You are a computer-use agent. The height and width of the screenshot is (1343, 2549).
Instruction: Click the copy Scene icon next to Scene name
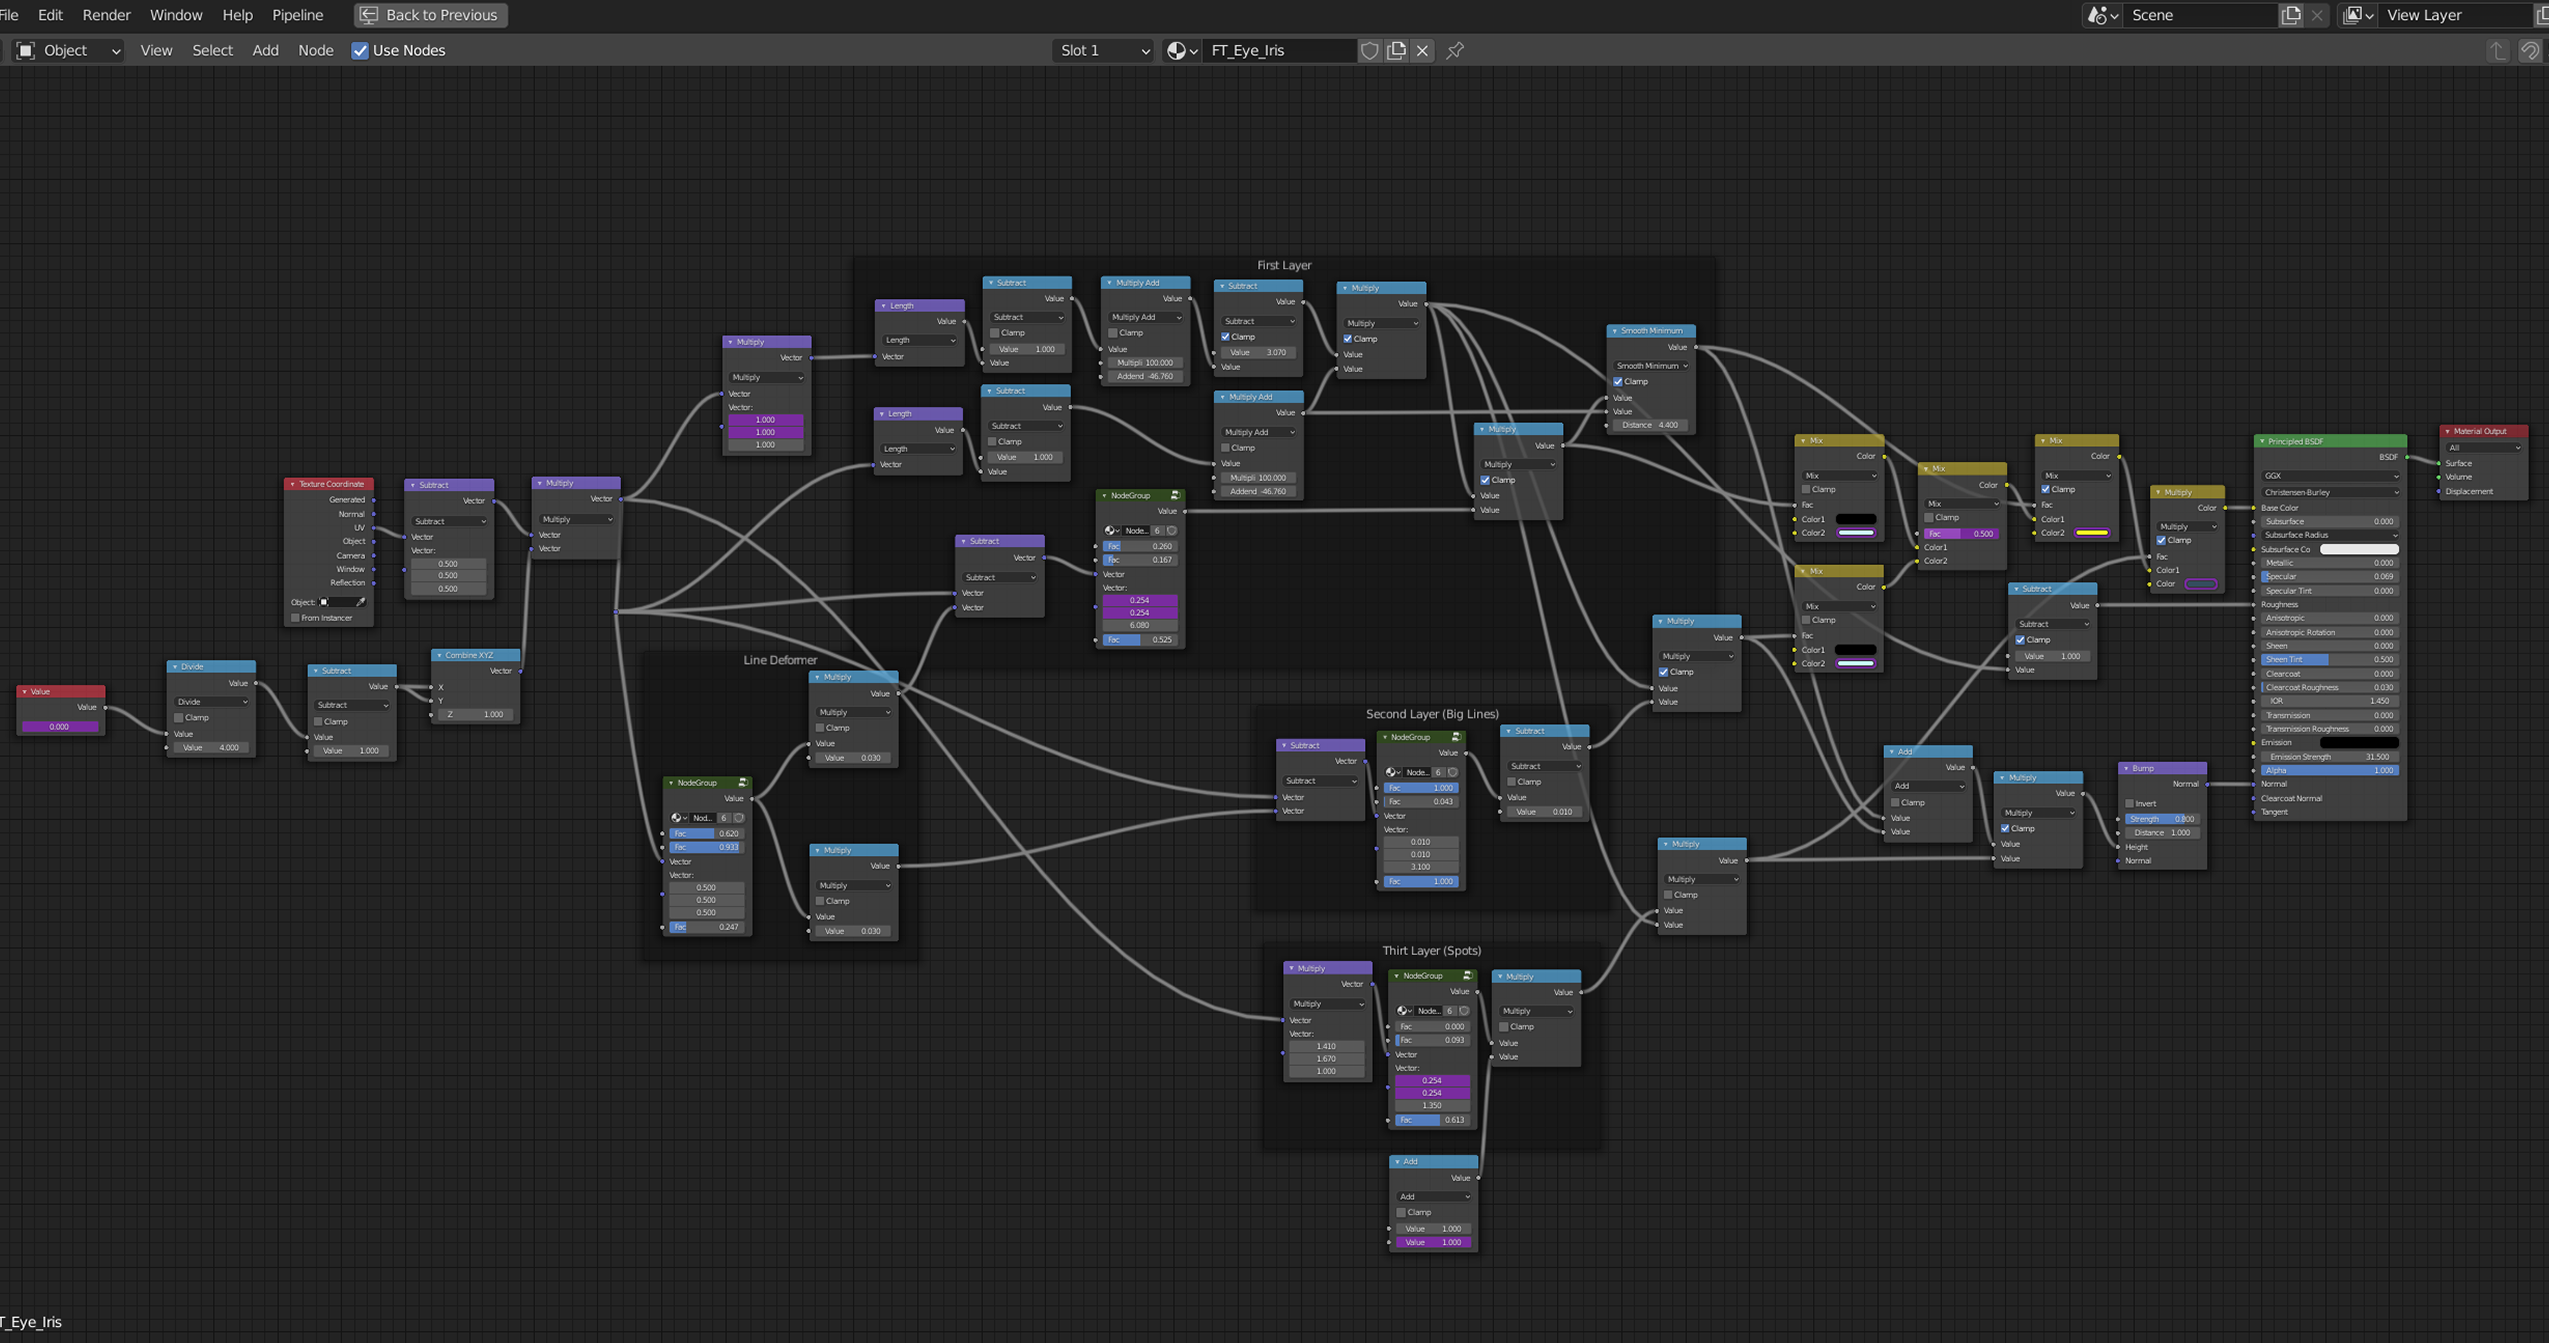click(2291, 15)
